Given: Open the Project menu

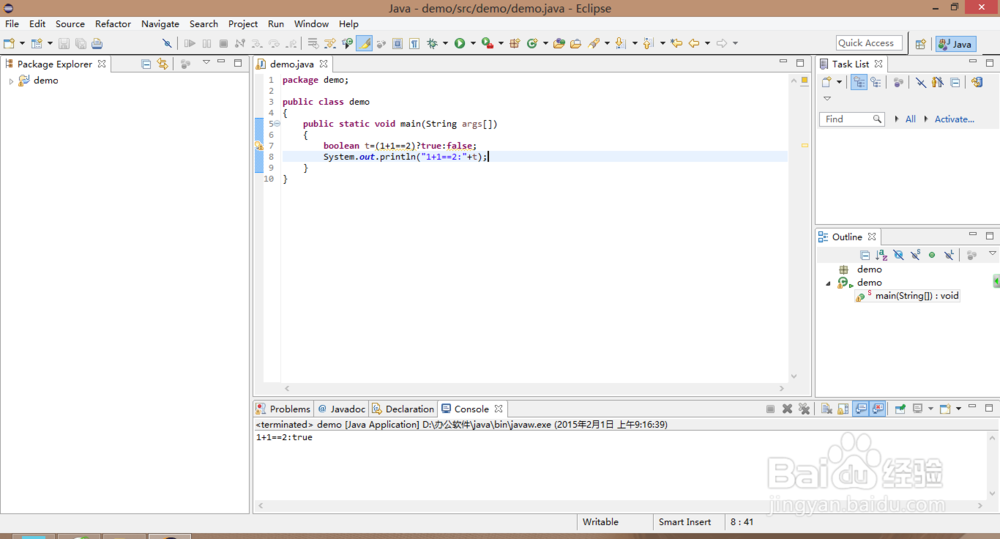Looking at the screenshot, I should [243, 24].
